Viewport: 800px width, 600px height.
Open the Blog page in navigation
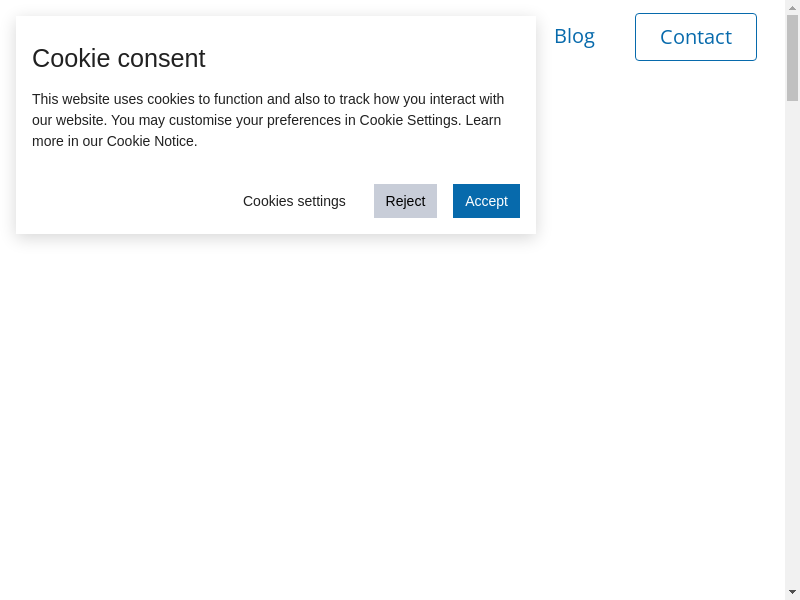point(574,36)
